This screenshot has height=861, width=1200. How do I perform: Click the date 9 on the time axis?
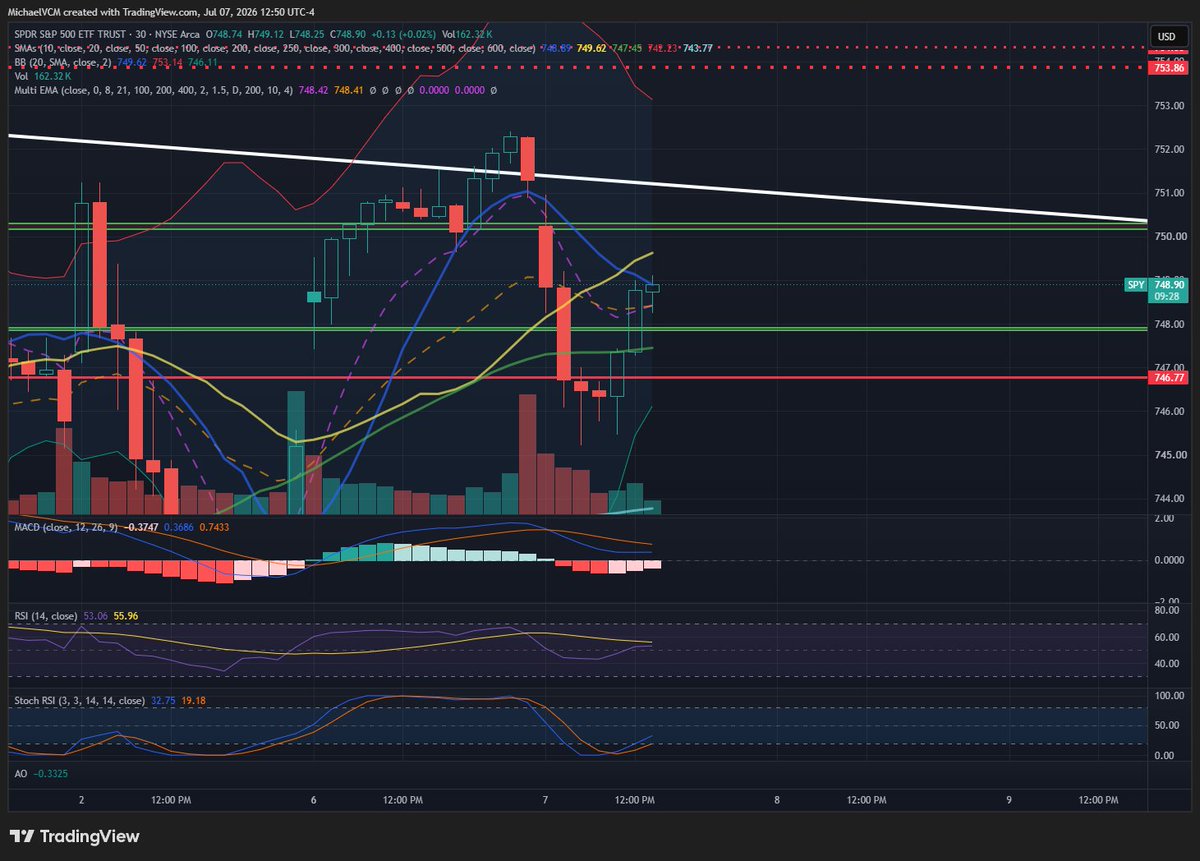click(1009, 800)
